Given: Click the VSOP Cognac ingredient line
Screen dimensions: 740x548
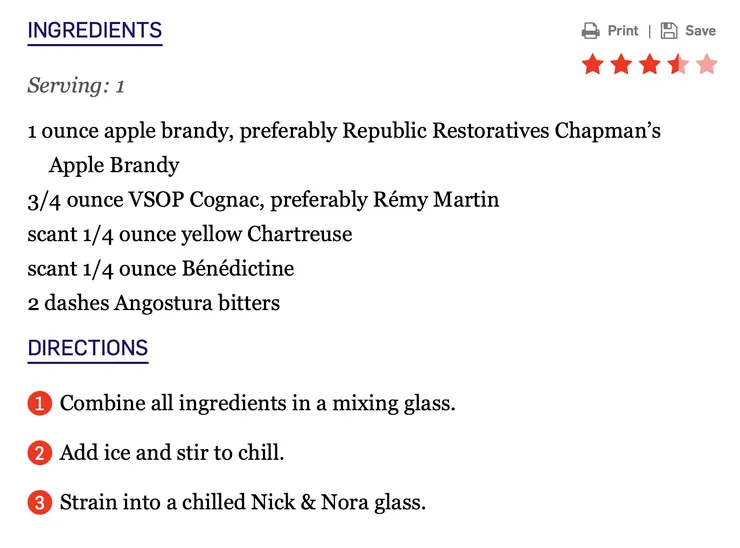Looking at the screenshot, I should point(263,200).
